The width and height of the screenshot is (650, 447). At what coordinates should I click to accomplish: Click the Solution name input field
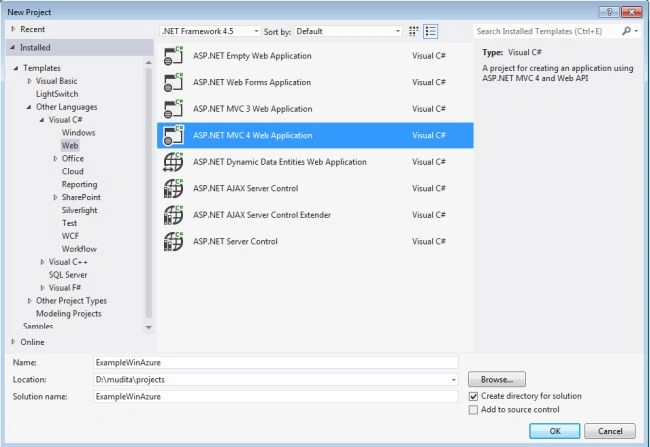click(x=276, y=397)
